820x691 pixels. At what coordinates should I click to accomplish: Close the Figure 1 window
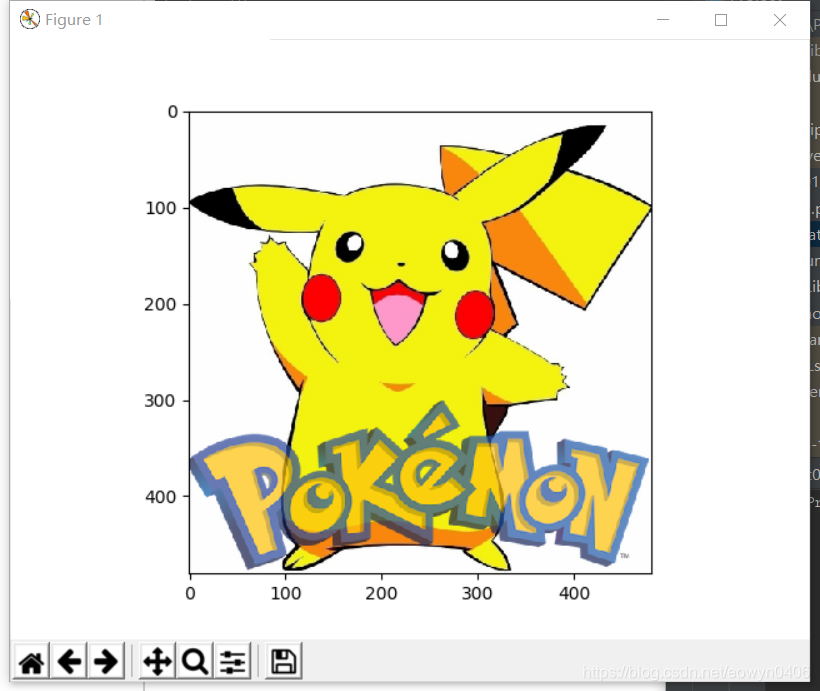pos(780,20)
